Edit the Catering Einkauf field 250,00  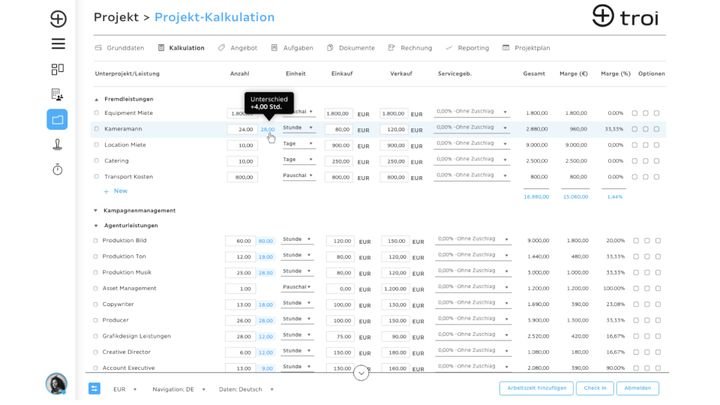click(339, 161)
